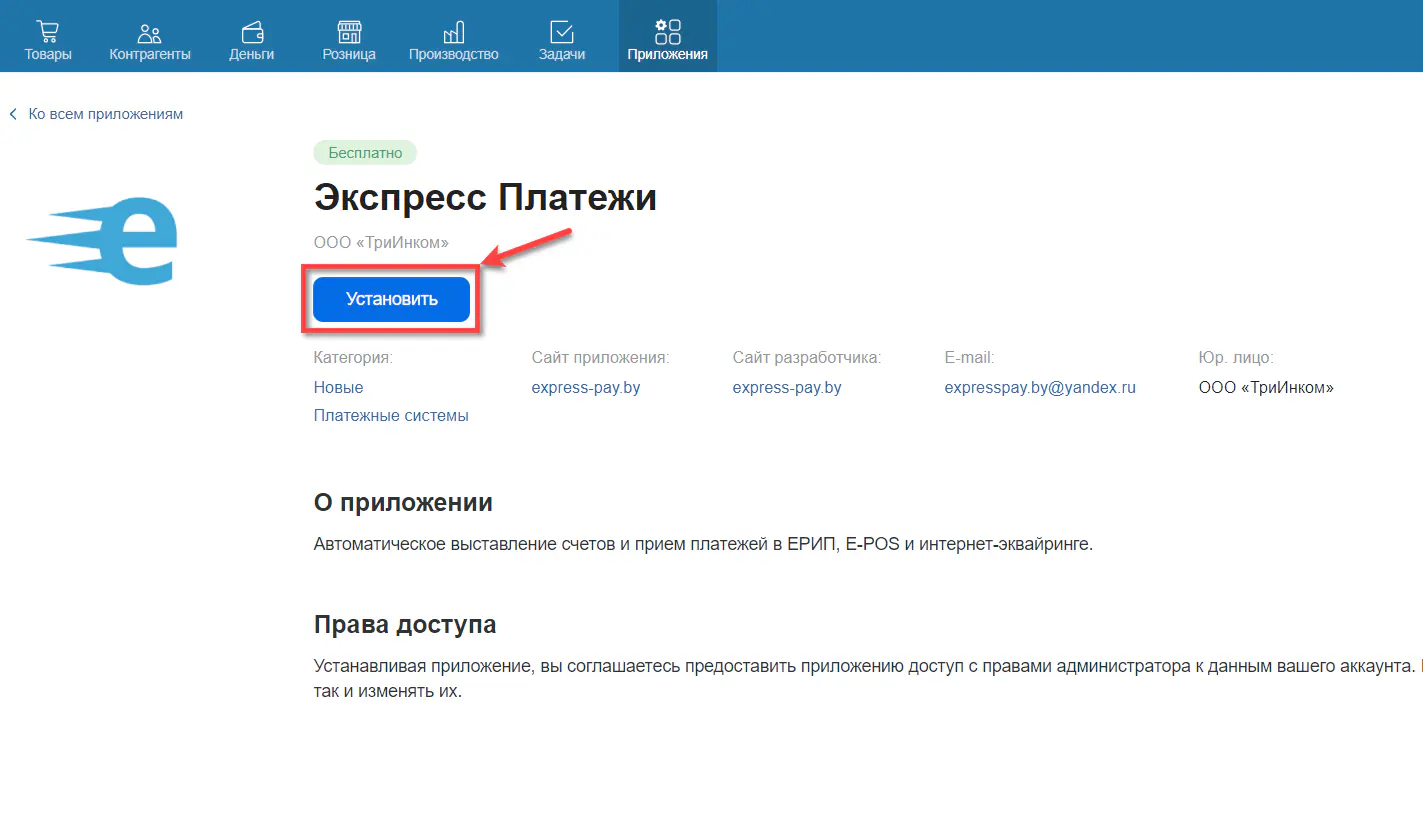Click the Экспресс Платежи blue logo
This screenshot has height=815, width=1423.
click(x=100, y=240)
